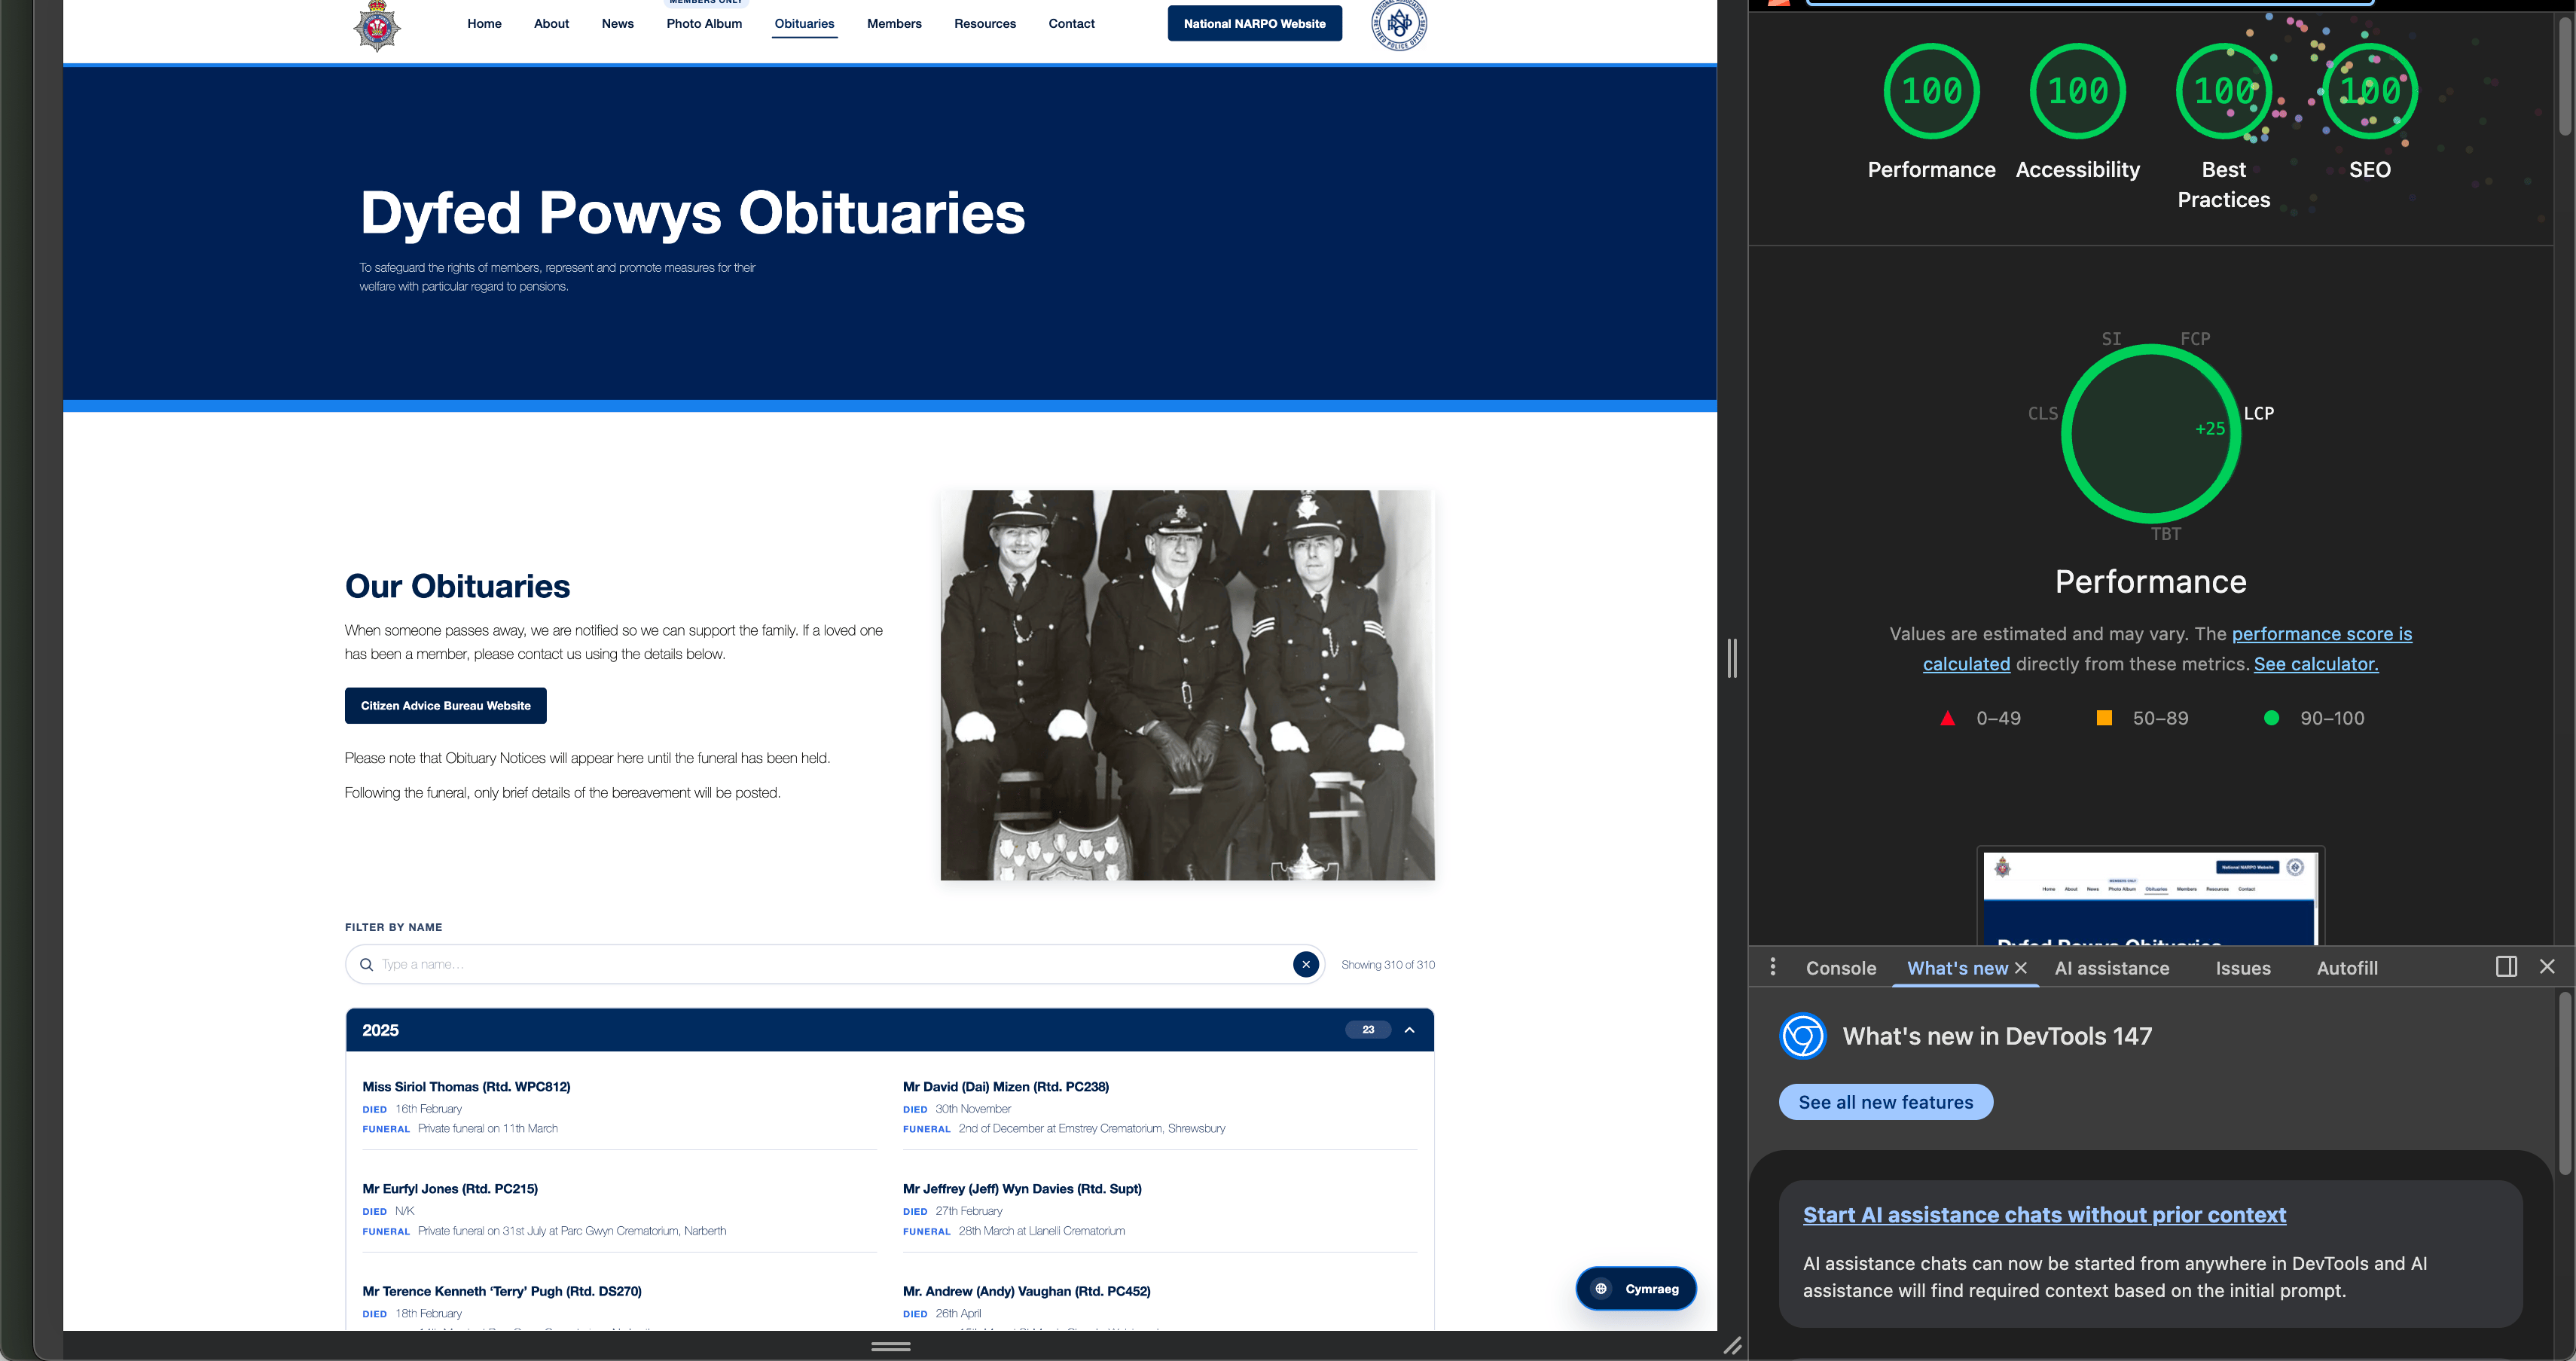Open the About nav item
The height and width of the screenshot is (1361, 2576).
click(x=551, y=24)
